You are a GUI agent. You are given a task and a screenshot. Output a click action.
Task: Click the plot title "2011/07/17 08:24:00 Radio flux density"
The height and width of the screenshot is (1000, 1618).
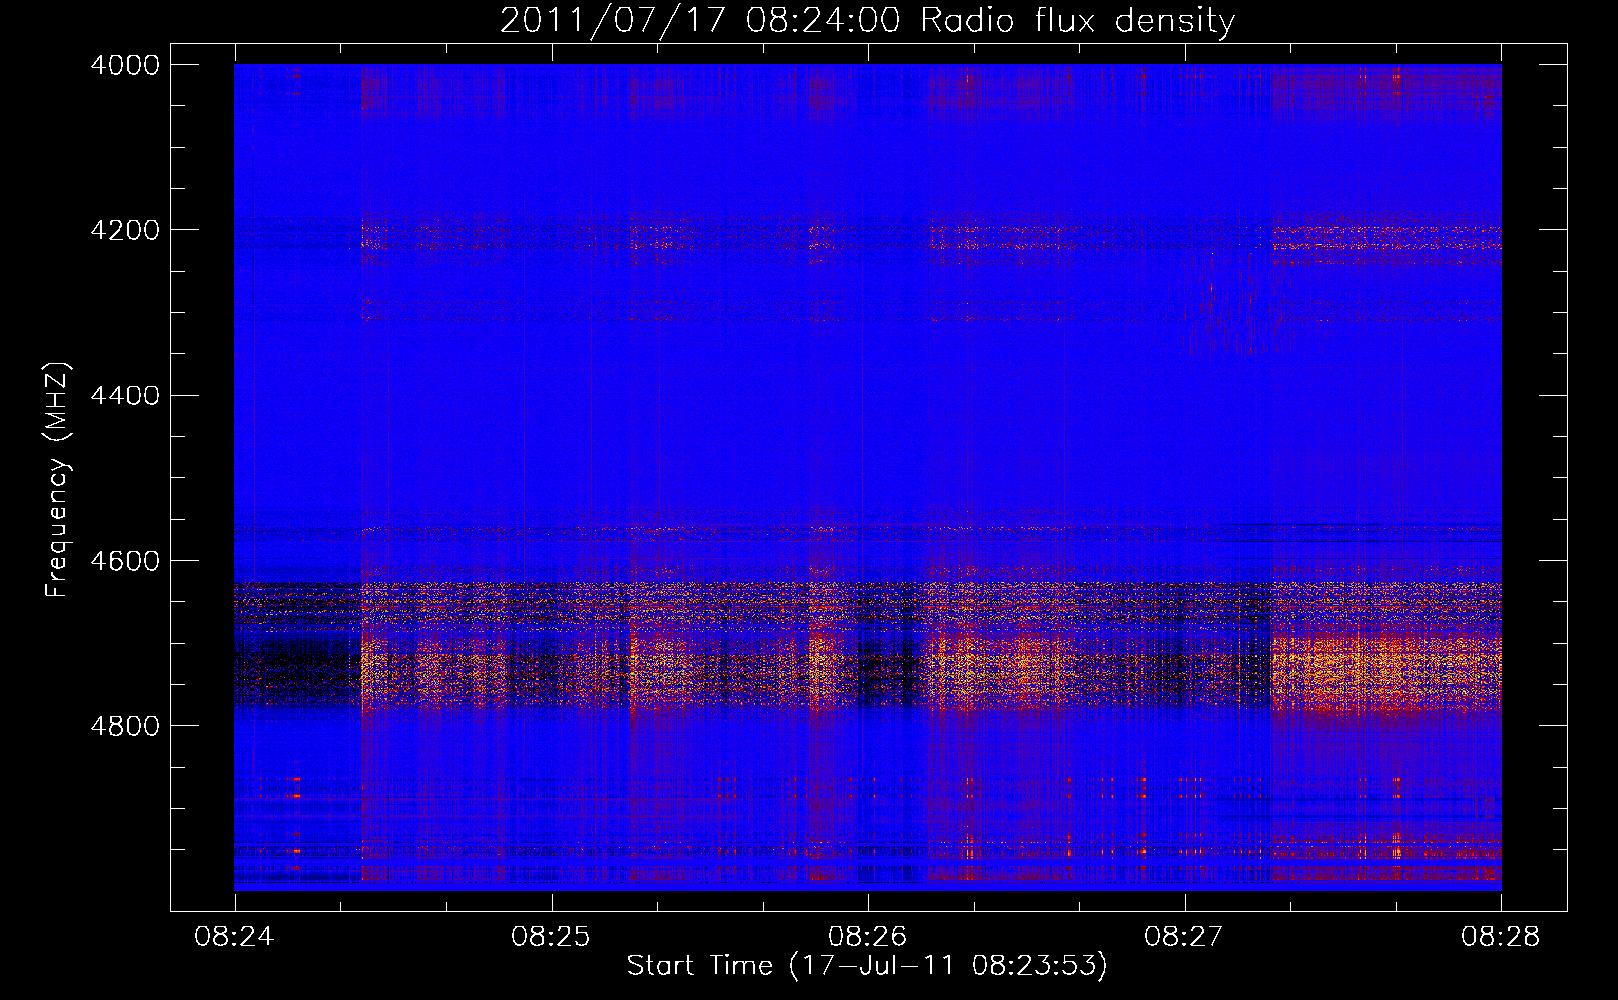[x=867, y=21]
